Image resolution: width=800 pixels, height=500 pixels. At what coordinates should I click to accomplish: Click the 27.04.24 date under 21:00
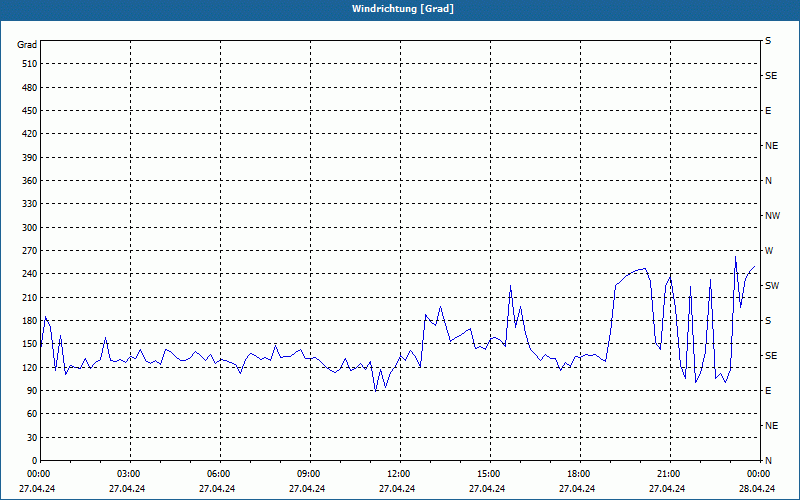667,488
